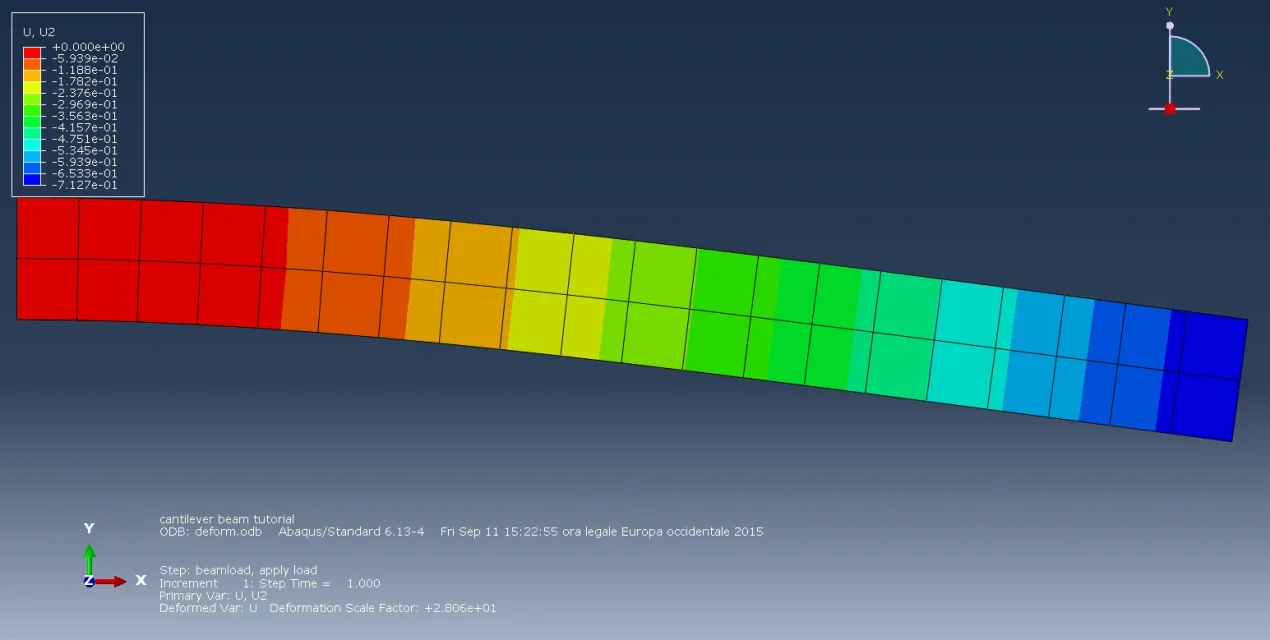Click the yellow swatch in the contour legend

coord(32,87)
